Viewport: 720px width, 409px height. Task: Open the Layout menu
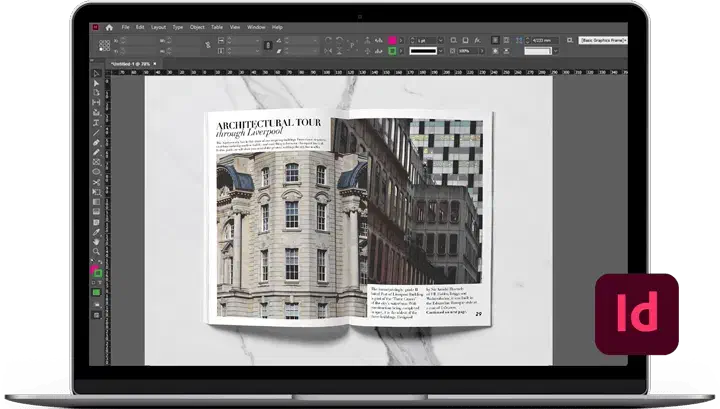pyautogui.click(x=158, y=27)
